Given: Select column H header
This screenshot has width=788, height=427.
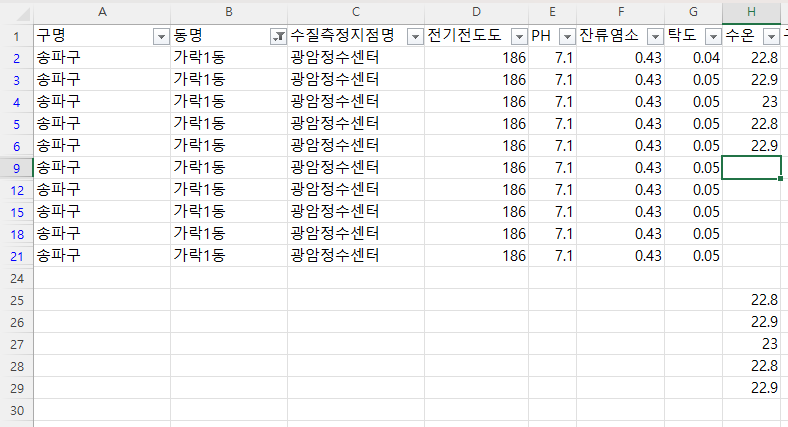Looking at the screenshot, I should pos(751,13).
